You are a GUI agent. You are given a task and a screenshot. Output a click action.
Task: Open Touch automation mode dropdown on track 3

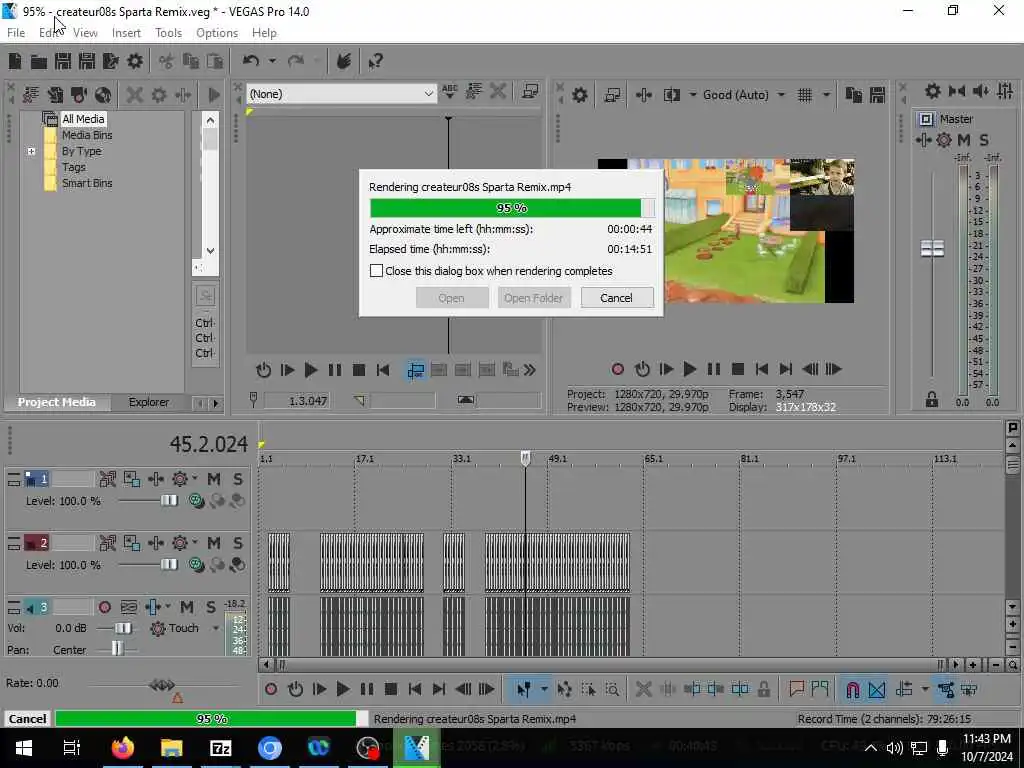(216, 628)
